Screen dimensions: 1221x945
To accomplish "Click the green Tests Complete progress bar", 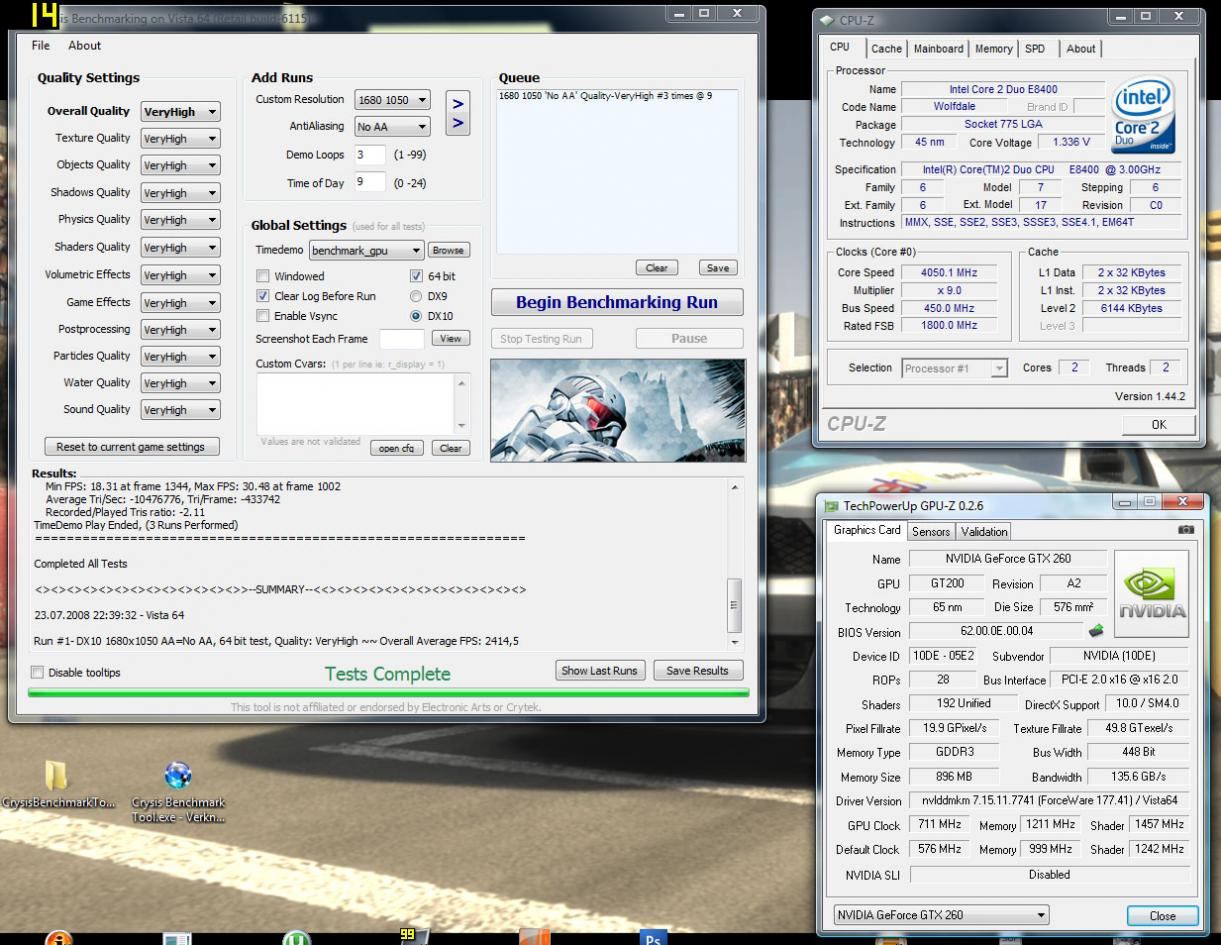I will [388, 692].
